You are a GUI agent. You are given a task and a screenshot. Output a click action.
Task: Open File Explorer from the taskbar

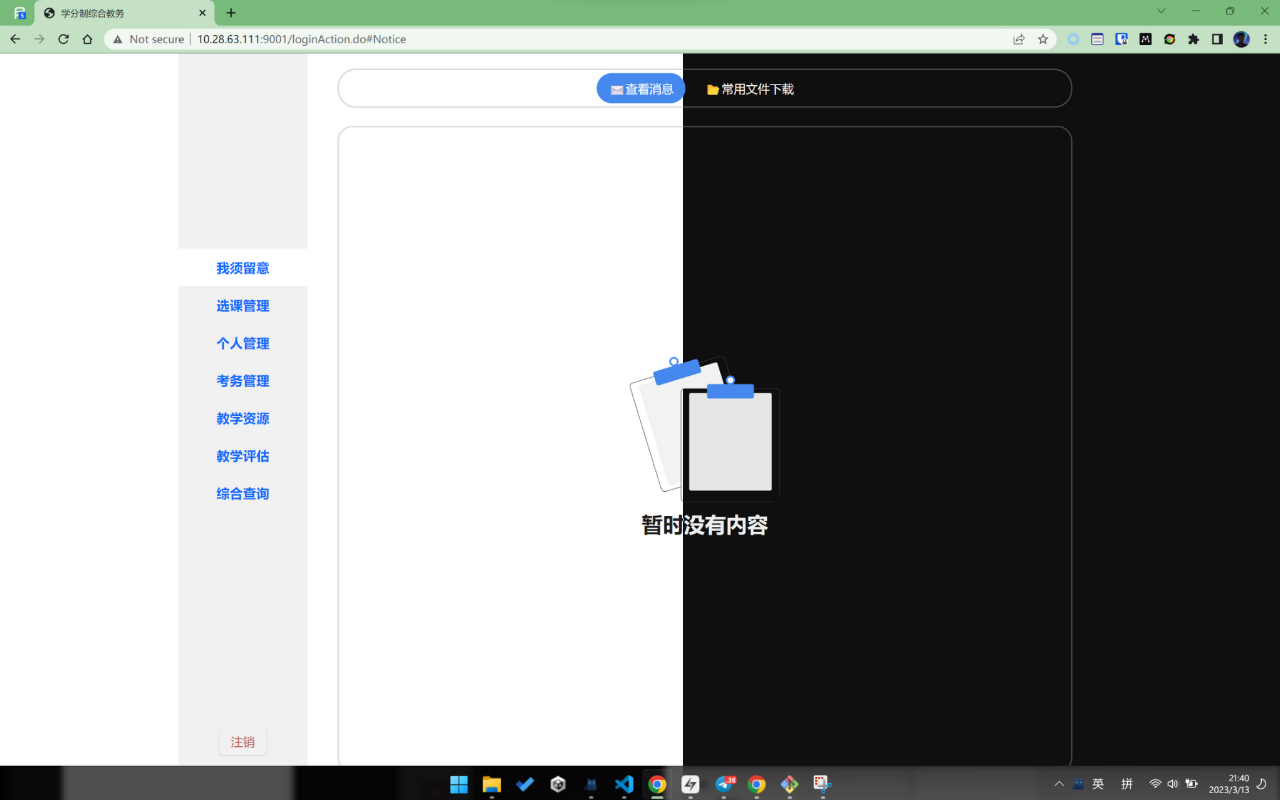492,784
